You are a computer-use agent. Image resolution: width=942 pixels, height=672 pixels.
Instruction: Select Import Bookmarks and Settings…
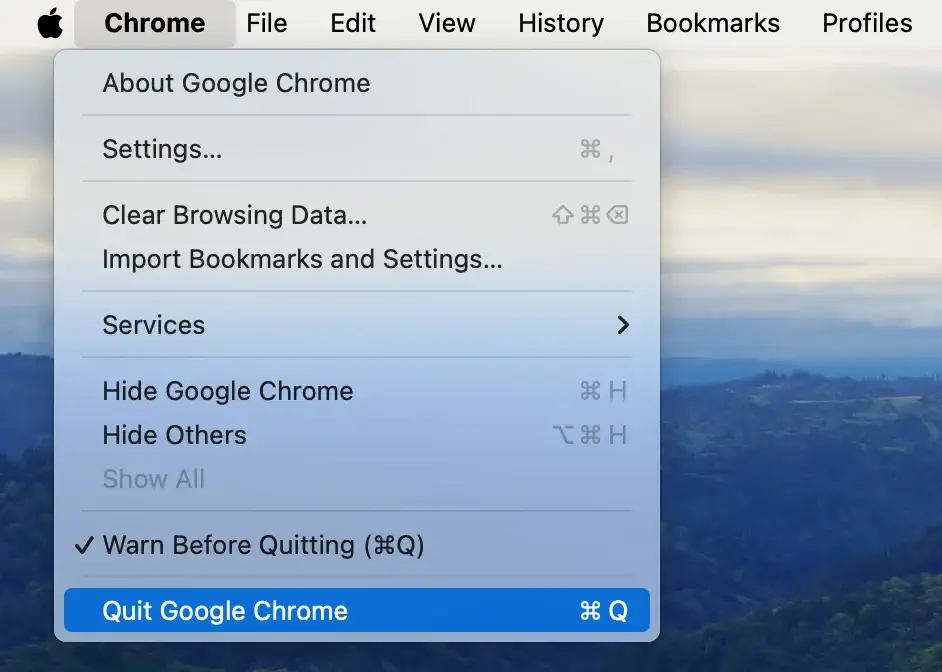(x=357, y=259)
